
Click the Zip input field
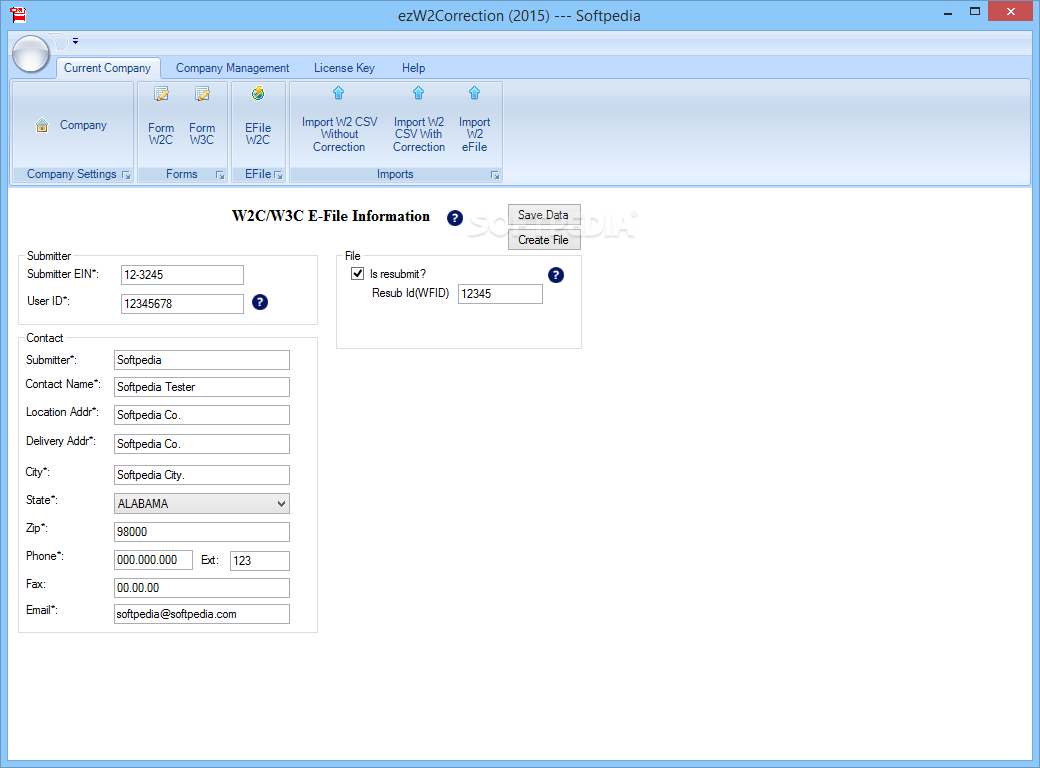click(202, 532)
